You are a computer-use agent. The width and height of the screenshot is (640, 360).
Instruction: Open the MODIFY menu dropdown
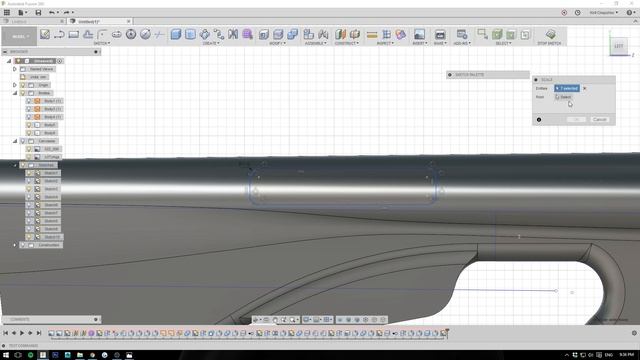(x=278, y=43)
